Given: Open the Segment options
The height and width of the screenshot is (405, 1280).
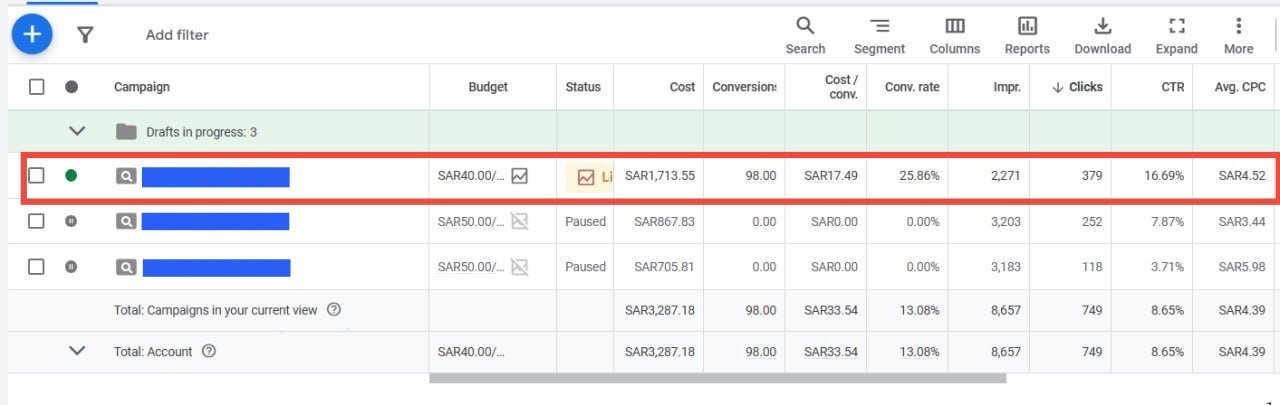Looking at the screenshot, I should pyautogui.click(x=879, y=36).
